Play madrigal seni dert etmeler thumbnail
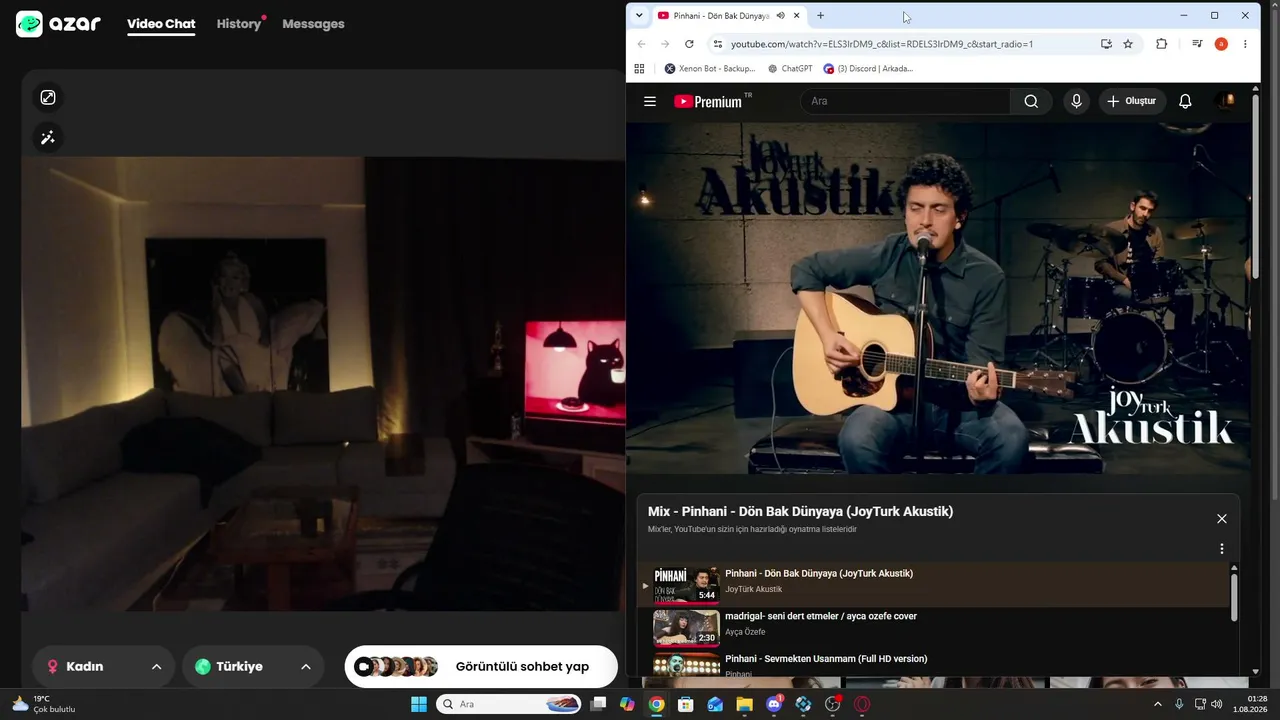This screenshot has height=720, width=1280. pos(686,628)
